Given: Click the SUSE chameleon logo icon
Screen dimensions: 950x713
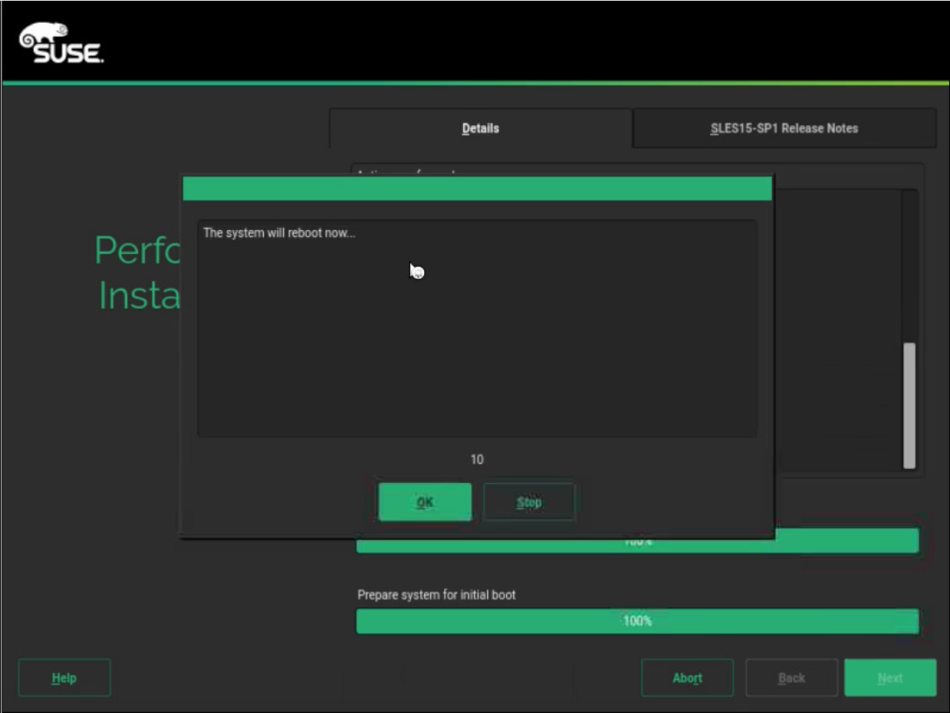Looking at the screenshot, I should (43, 35).
